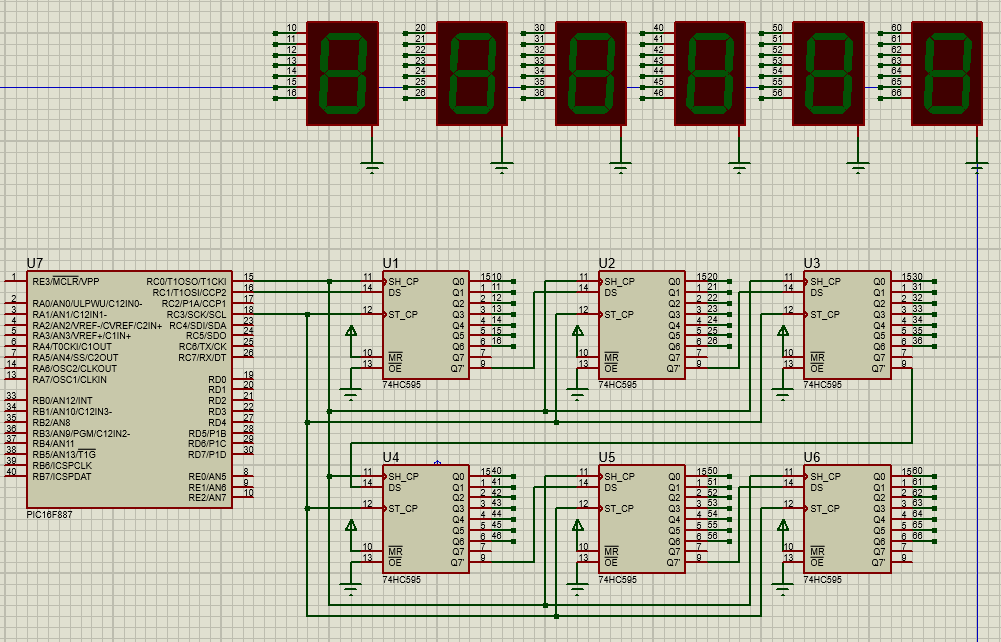Screen dimensions: 1001x642
Task: Click the first seven-segment display with pins 10-16
Action: pos(343,73)
